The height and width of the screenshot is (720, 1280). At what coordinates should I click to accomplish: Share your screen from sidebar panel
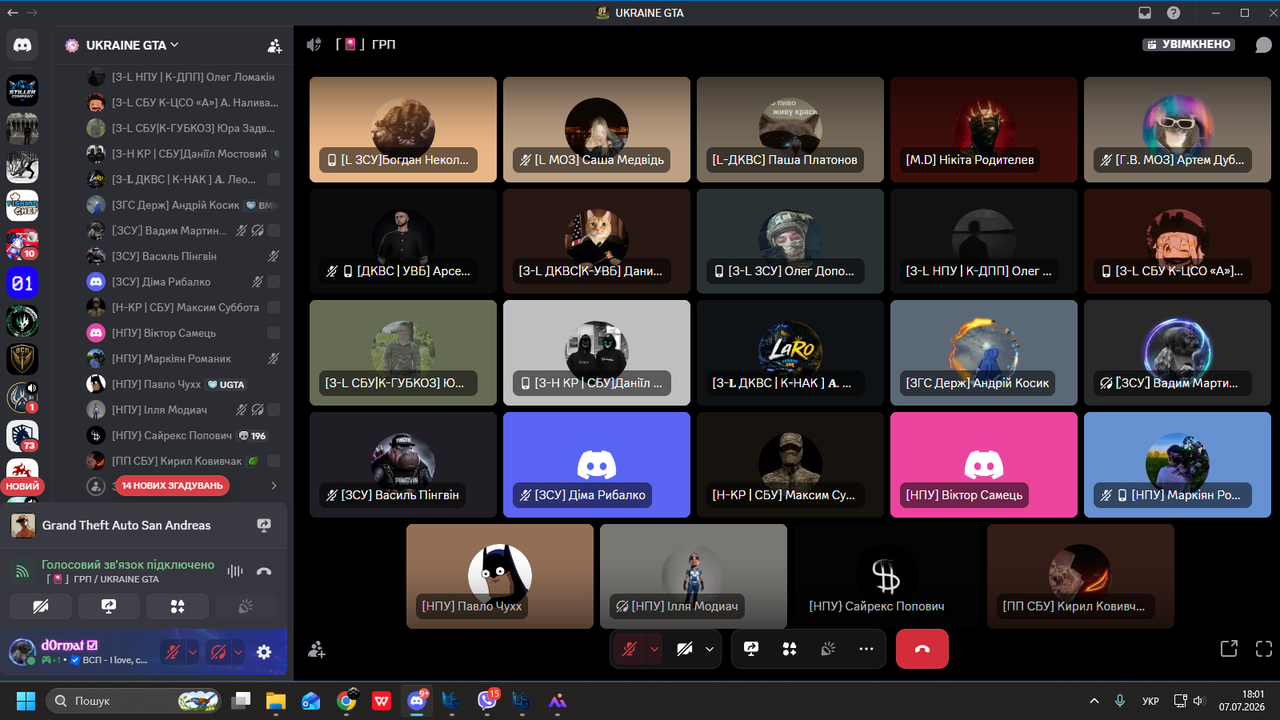pyautogui.click(x=109, y=606)
